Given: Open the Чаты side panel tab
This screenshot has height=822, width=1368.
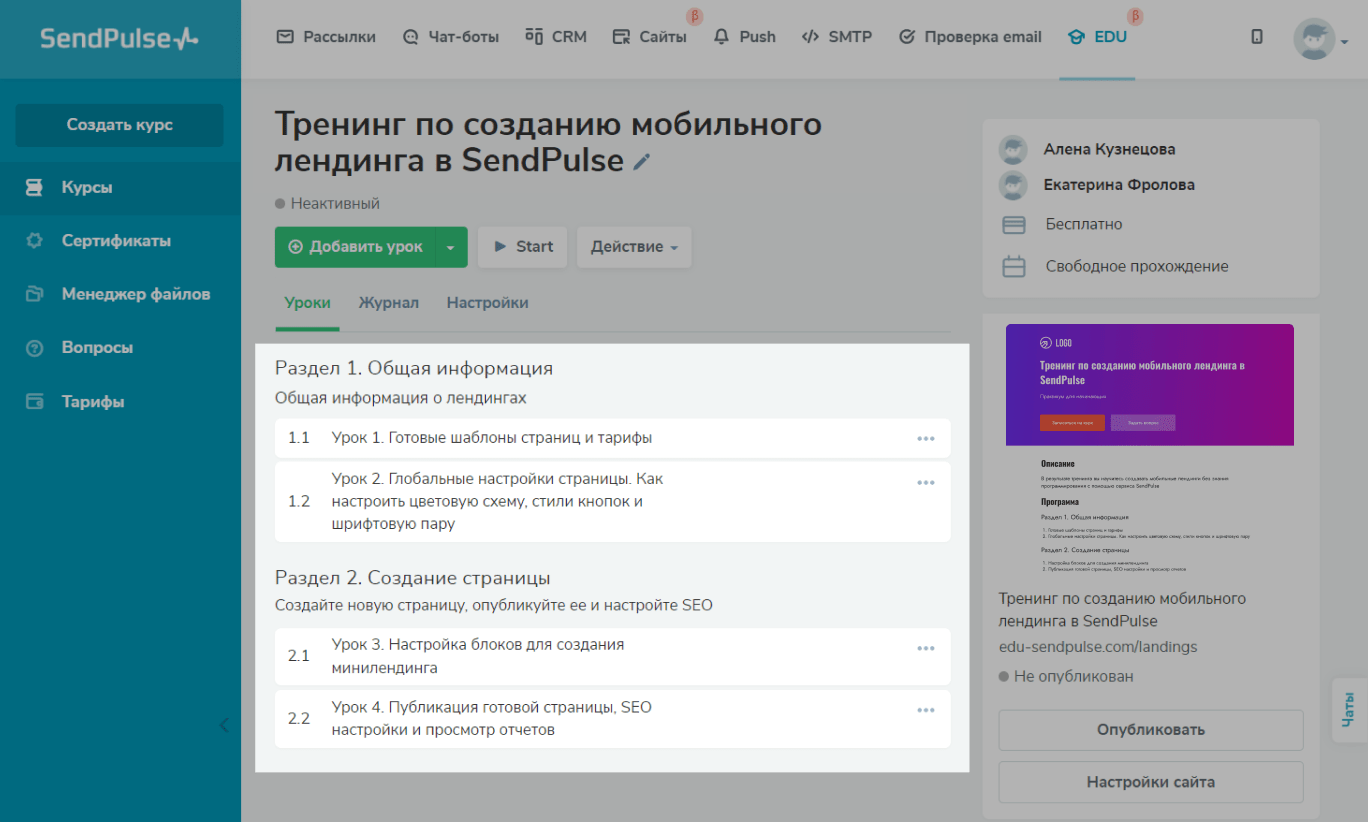Looking at the screenshot, I should pos(1349,710).
